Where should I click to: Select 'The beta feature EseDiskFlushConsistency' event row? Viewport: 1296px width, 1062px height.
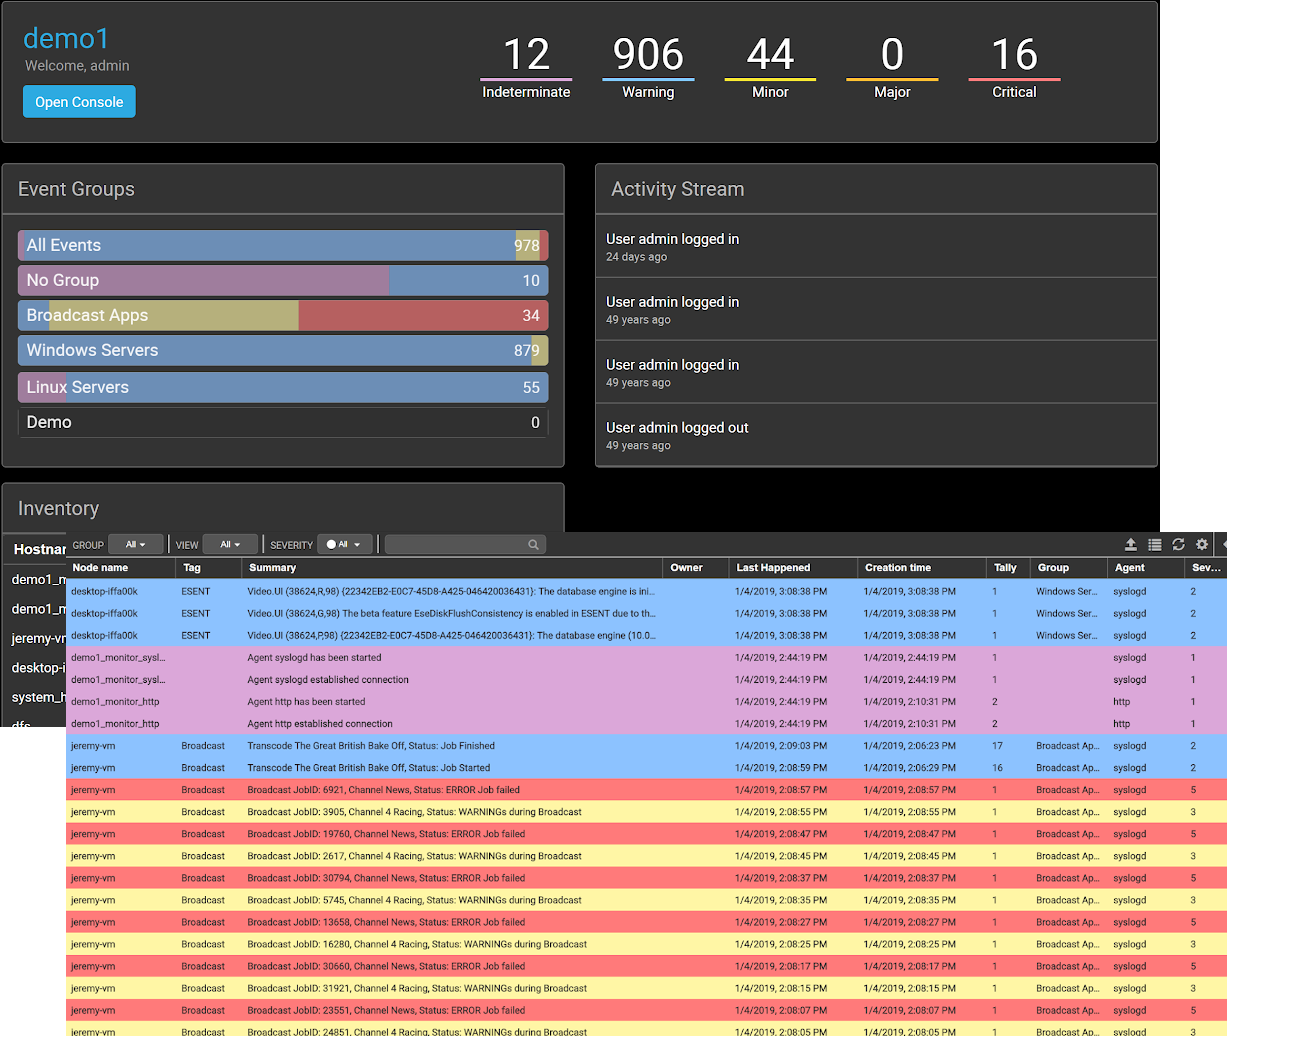(646, 613)
